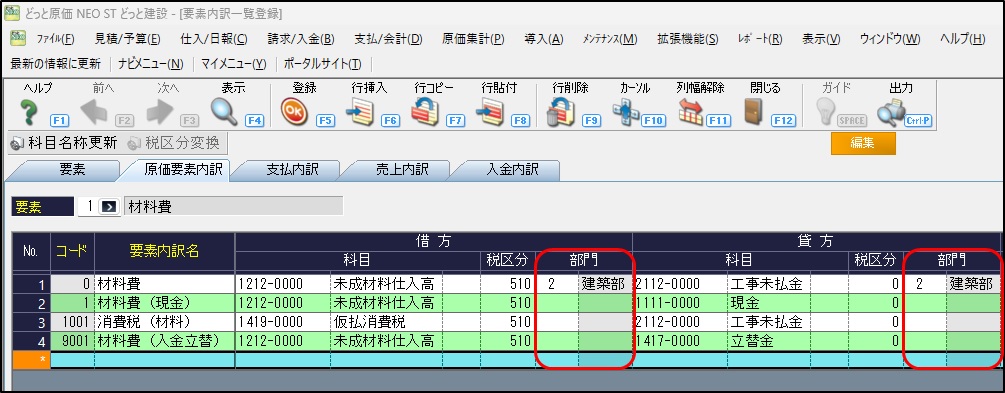1005x393 pixels.
Task: Open the メンテナンス(M) menu
Action: pos(610,39)
